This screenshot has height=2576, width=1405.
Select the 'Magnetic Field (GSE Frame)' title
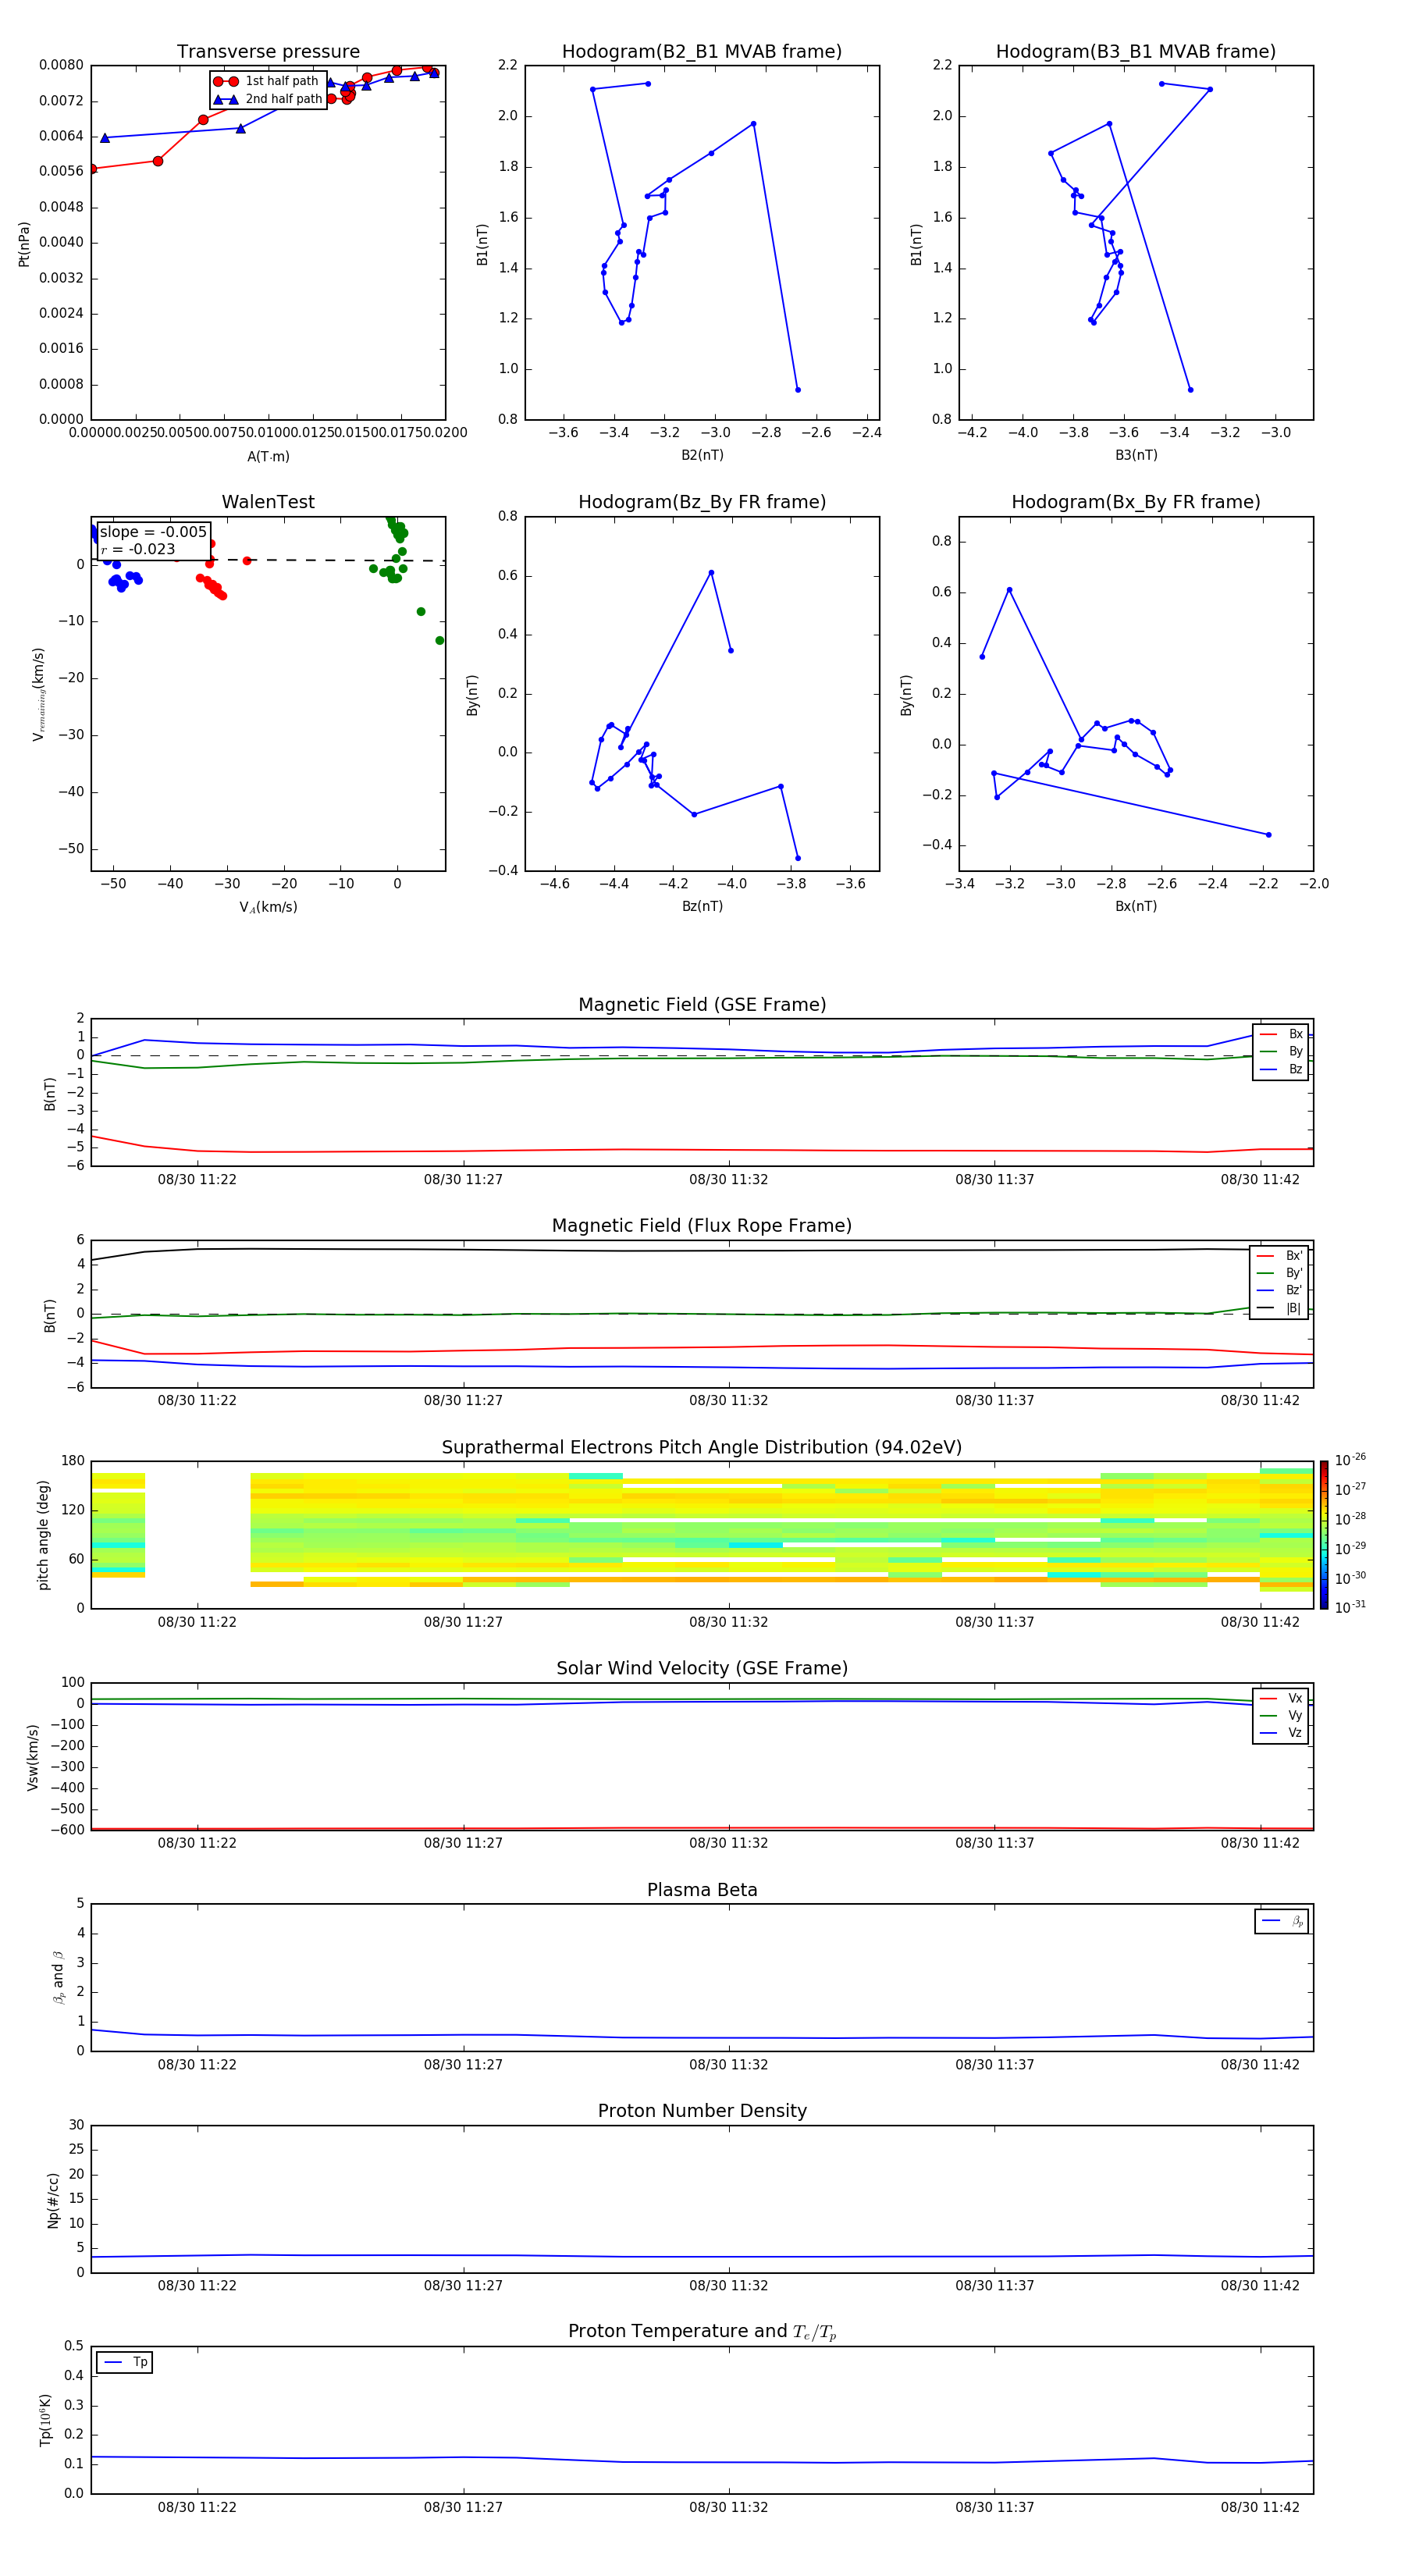(702, 1005)
